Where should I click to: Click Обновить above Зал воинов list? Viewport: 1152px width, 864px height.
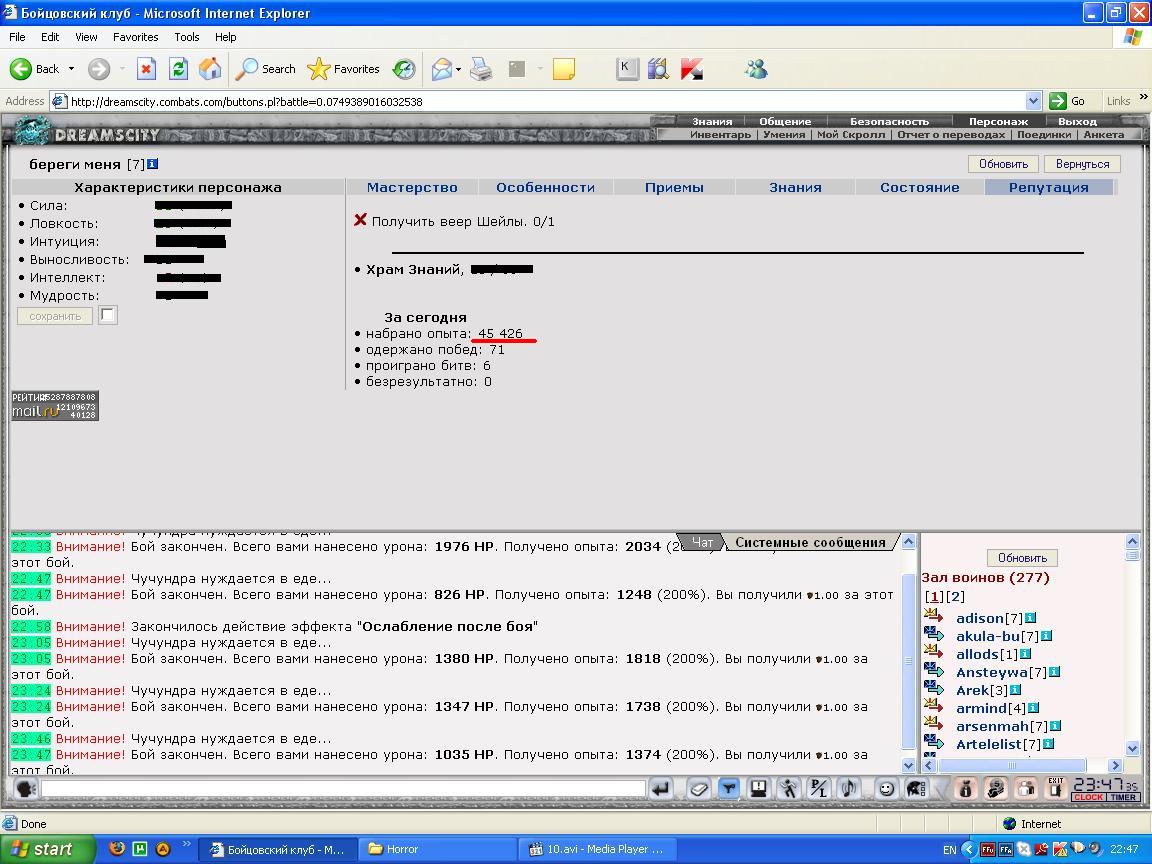[x=1022, y=558]
